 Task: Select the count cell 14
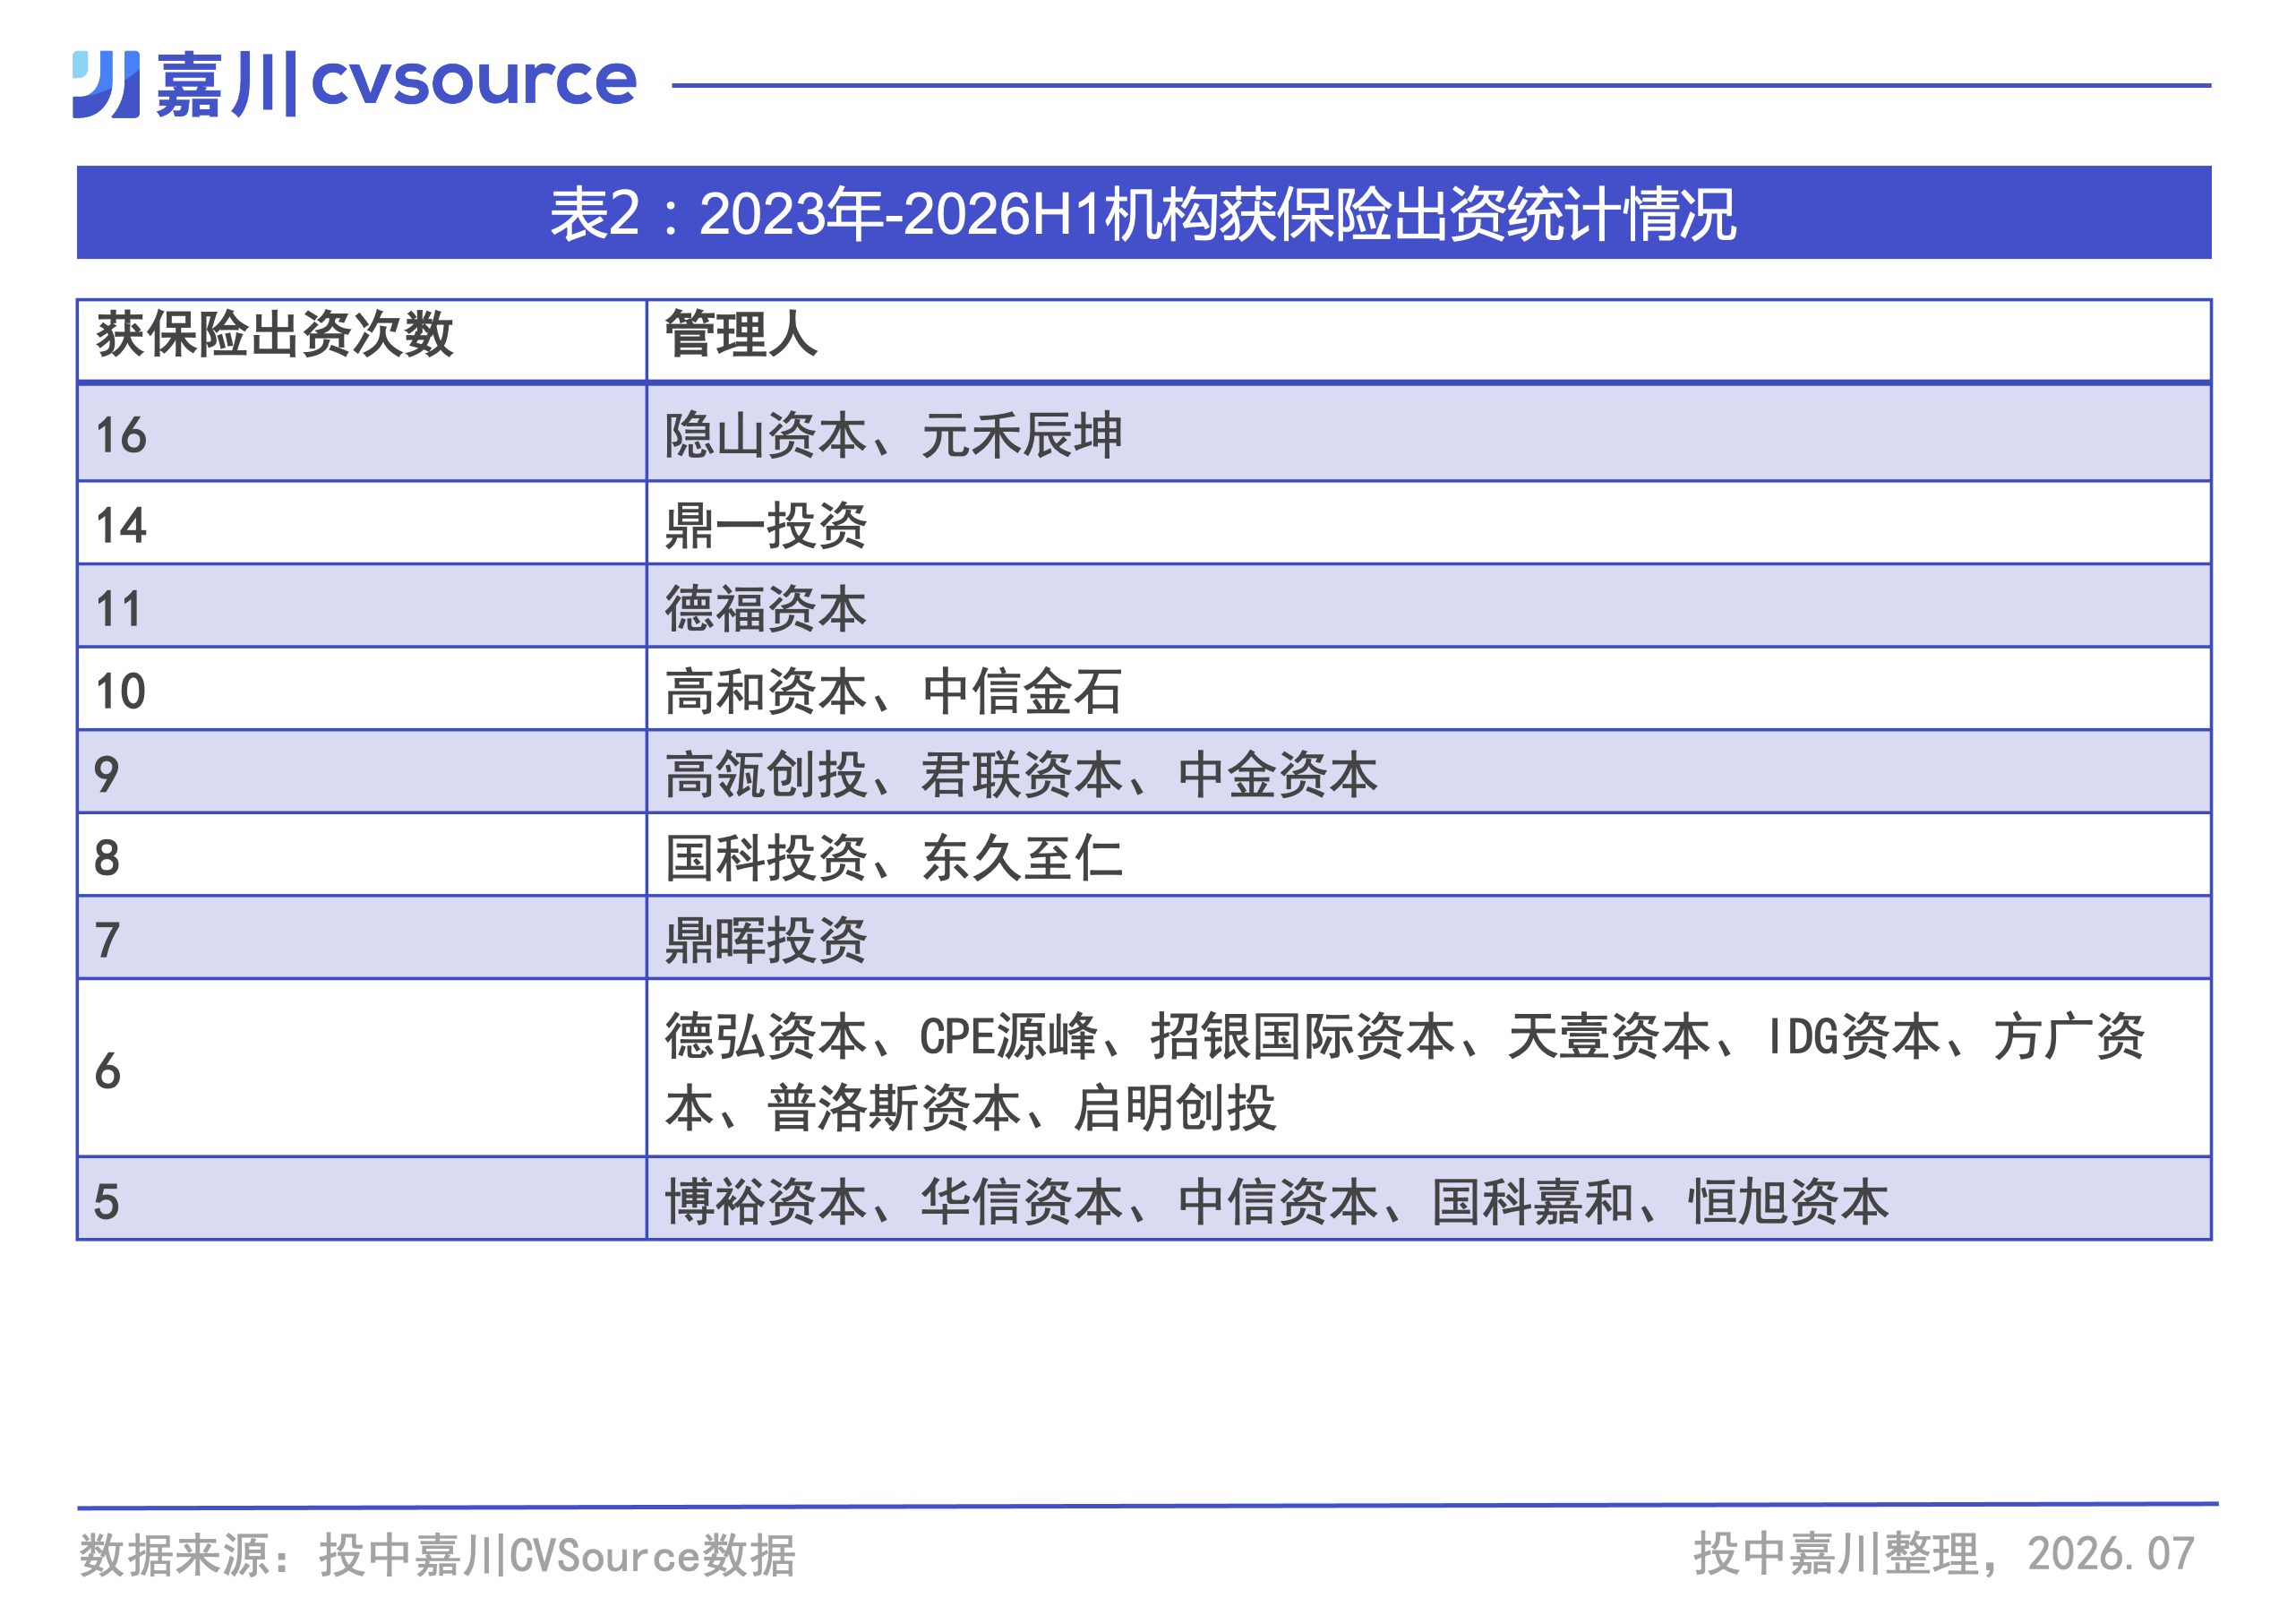(361, 523)
